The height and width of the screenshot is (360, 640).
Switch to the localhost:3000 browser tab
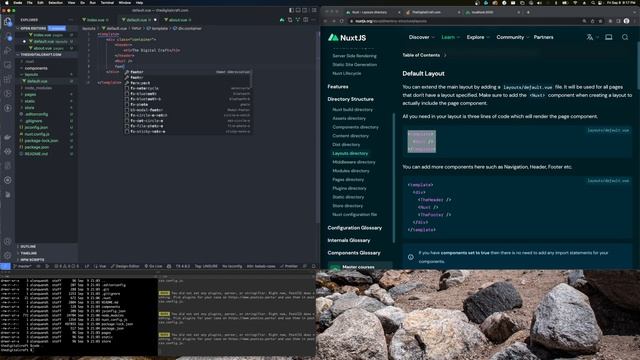(493, 12)
